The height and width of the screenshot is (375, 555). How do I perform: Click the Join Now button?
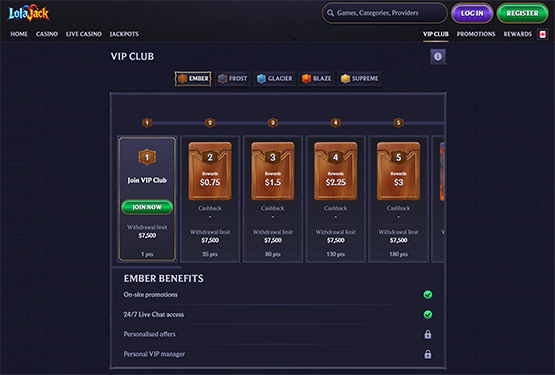tap(147, 207)
